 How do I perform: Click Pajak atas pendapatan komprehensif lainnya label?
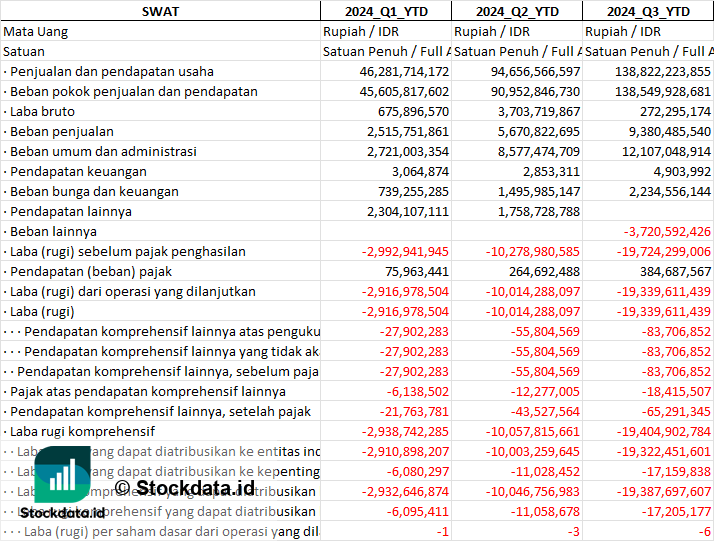tap(148, 391)
